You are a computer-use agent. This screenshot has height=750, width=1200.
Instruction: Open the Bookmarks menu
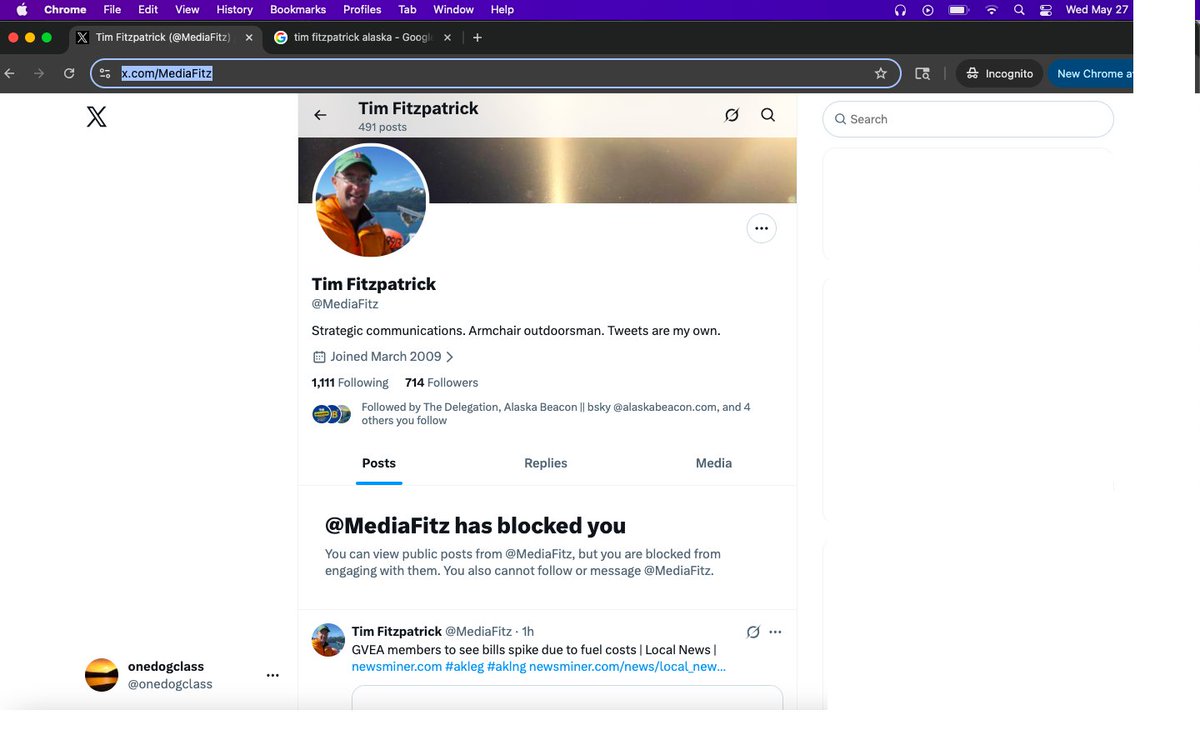point(298,9)
